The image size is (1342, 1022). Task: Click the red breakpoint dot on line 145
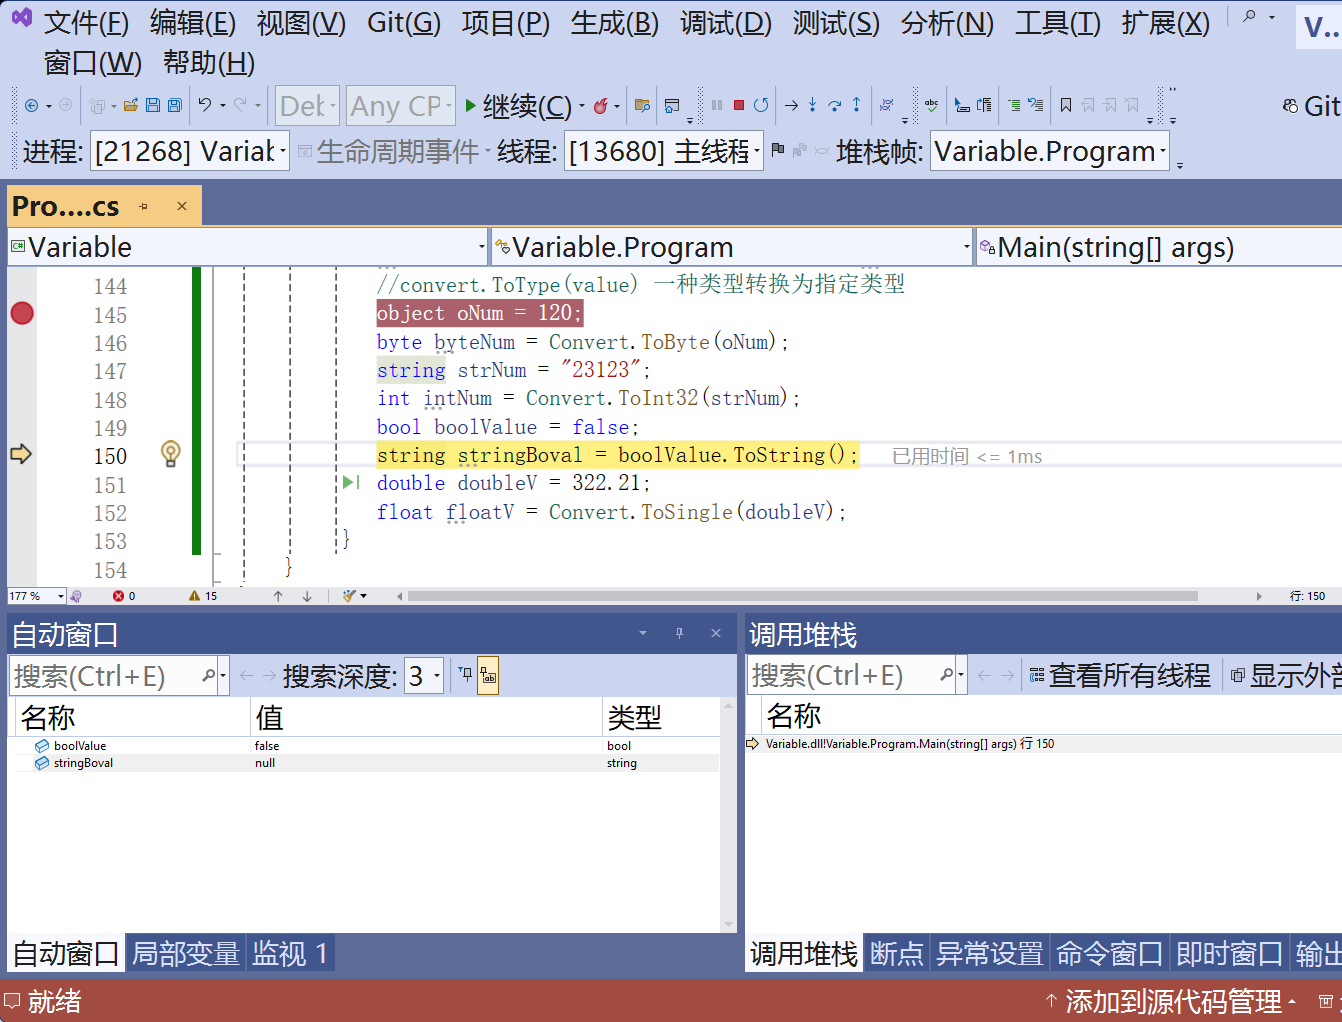tap(21, 313)
